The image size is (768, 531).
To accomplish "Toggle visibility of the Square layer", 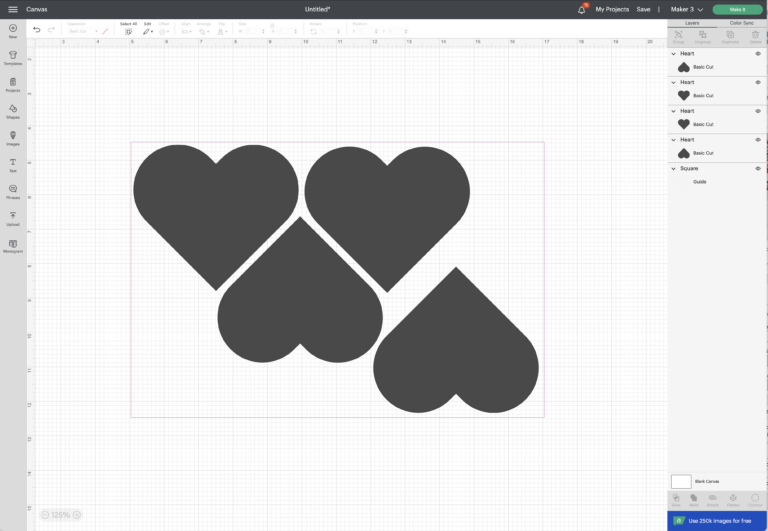I will (x=758, y=168).
